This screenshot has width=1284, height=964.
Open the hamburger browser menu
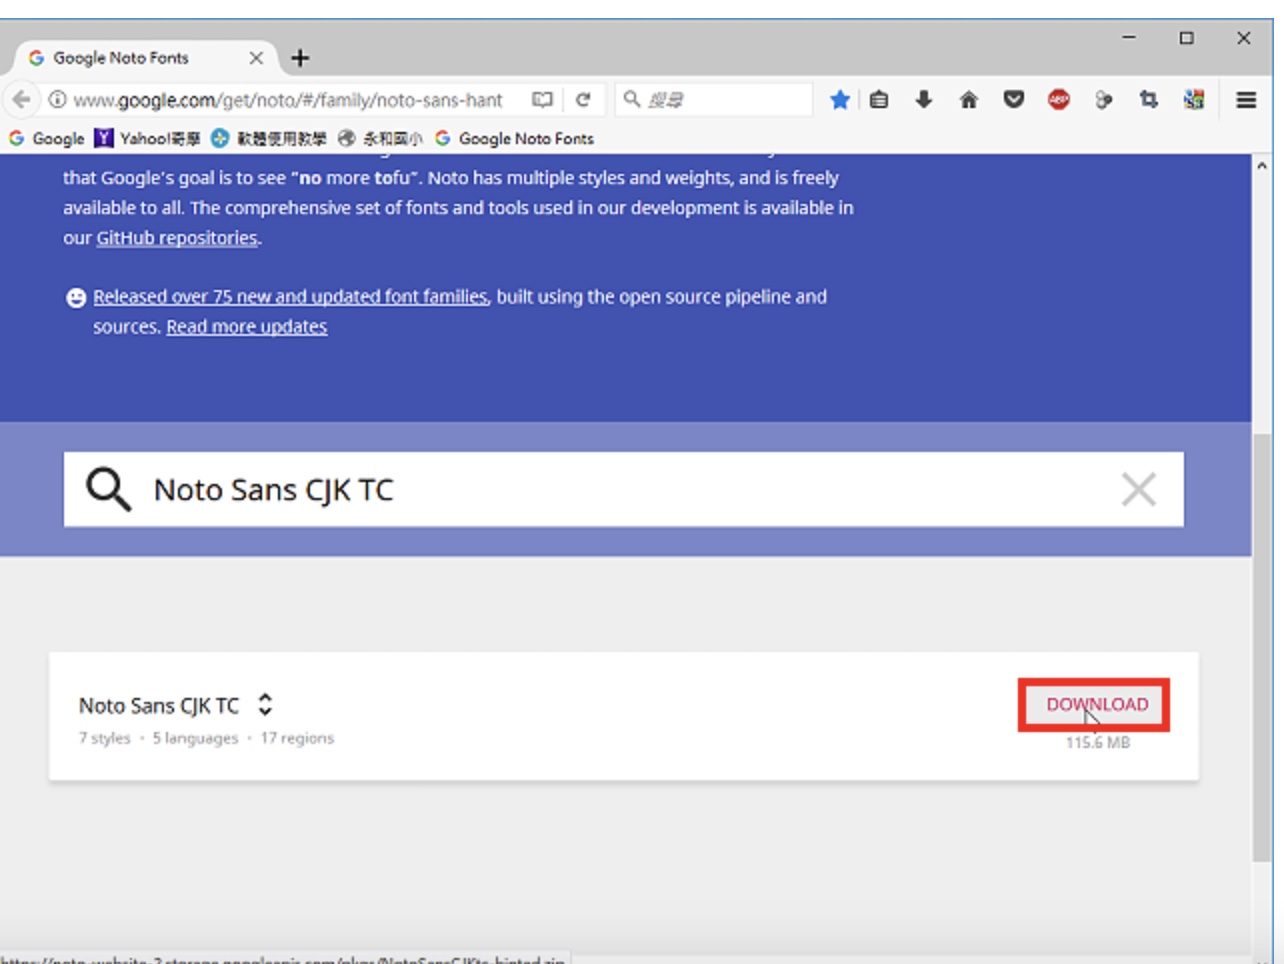pyautogui.click(x=1246, y=99)
